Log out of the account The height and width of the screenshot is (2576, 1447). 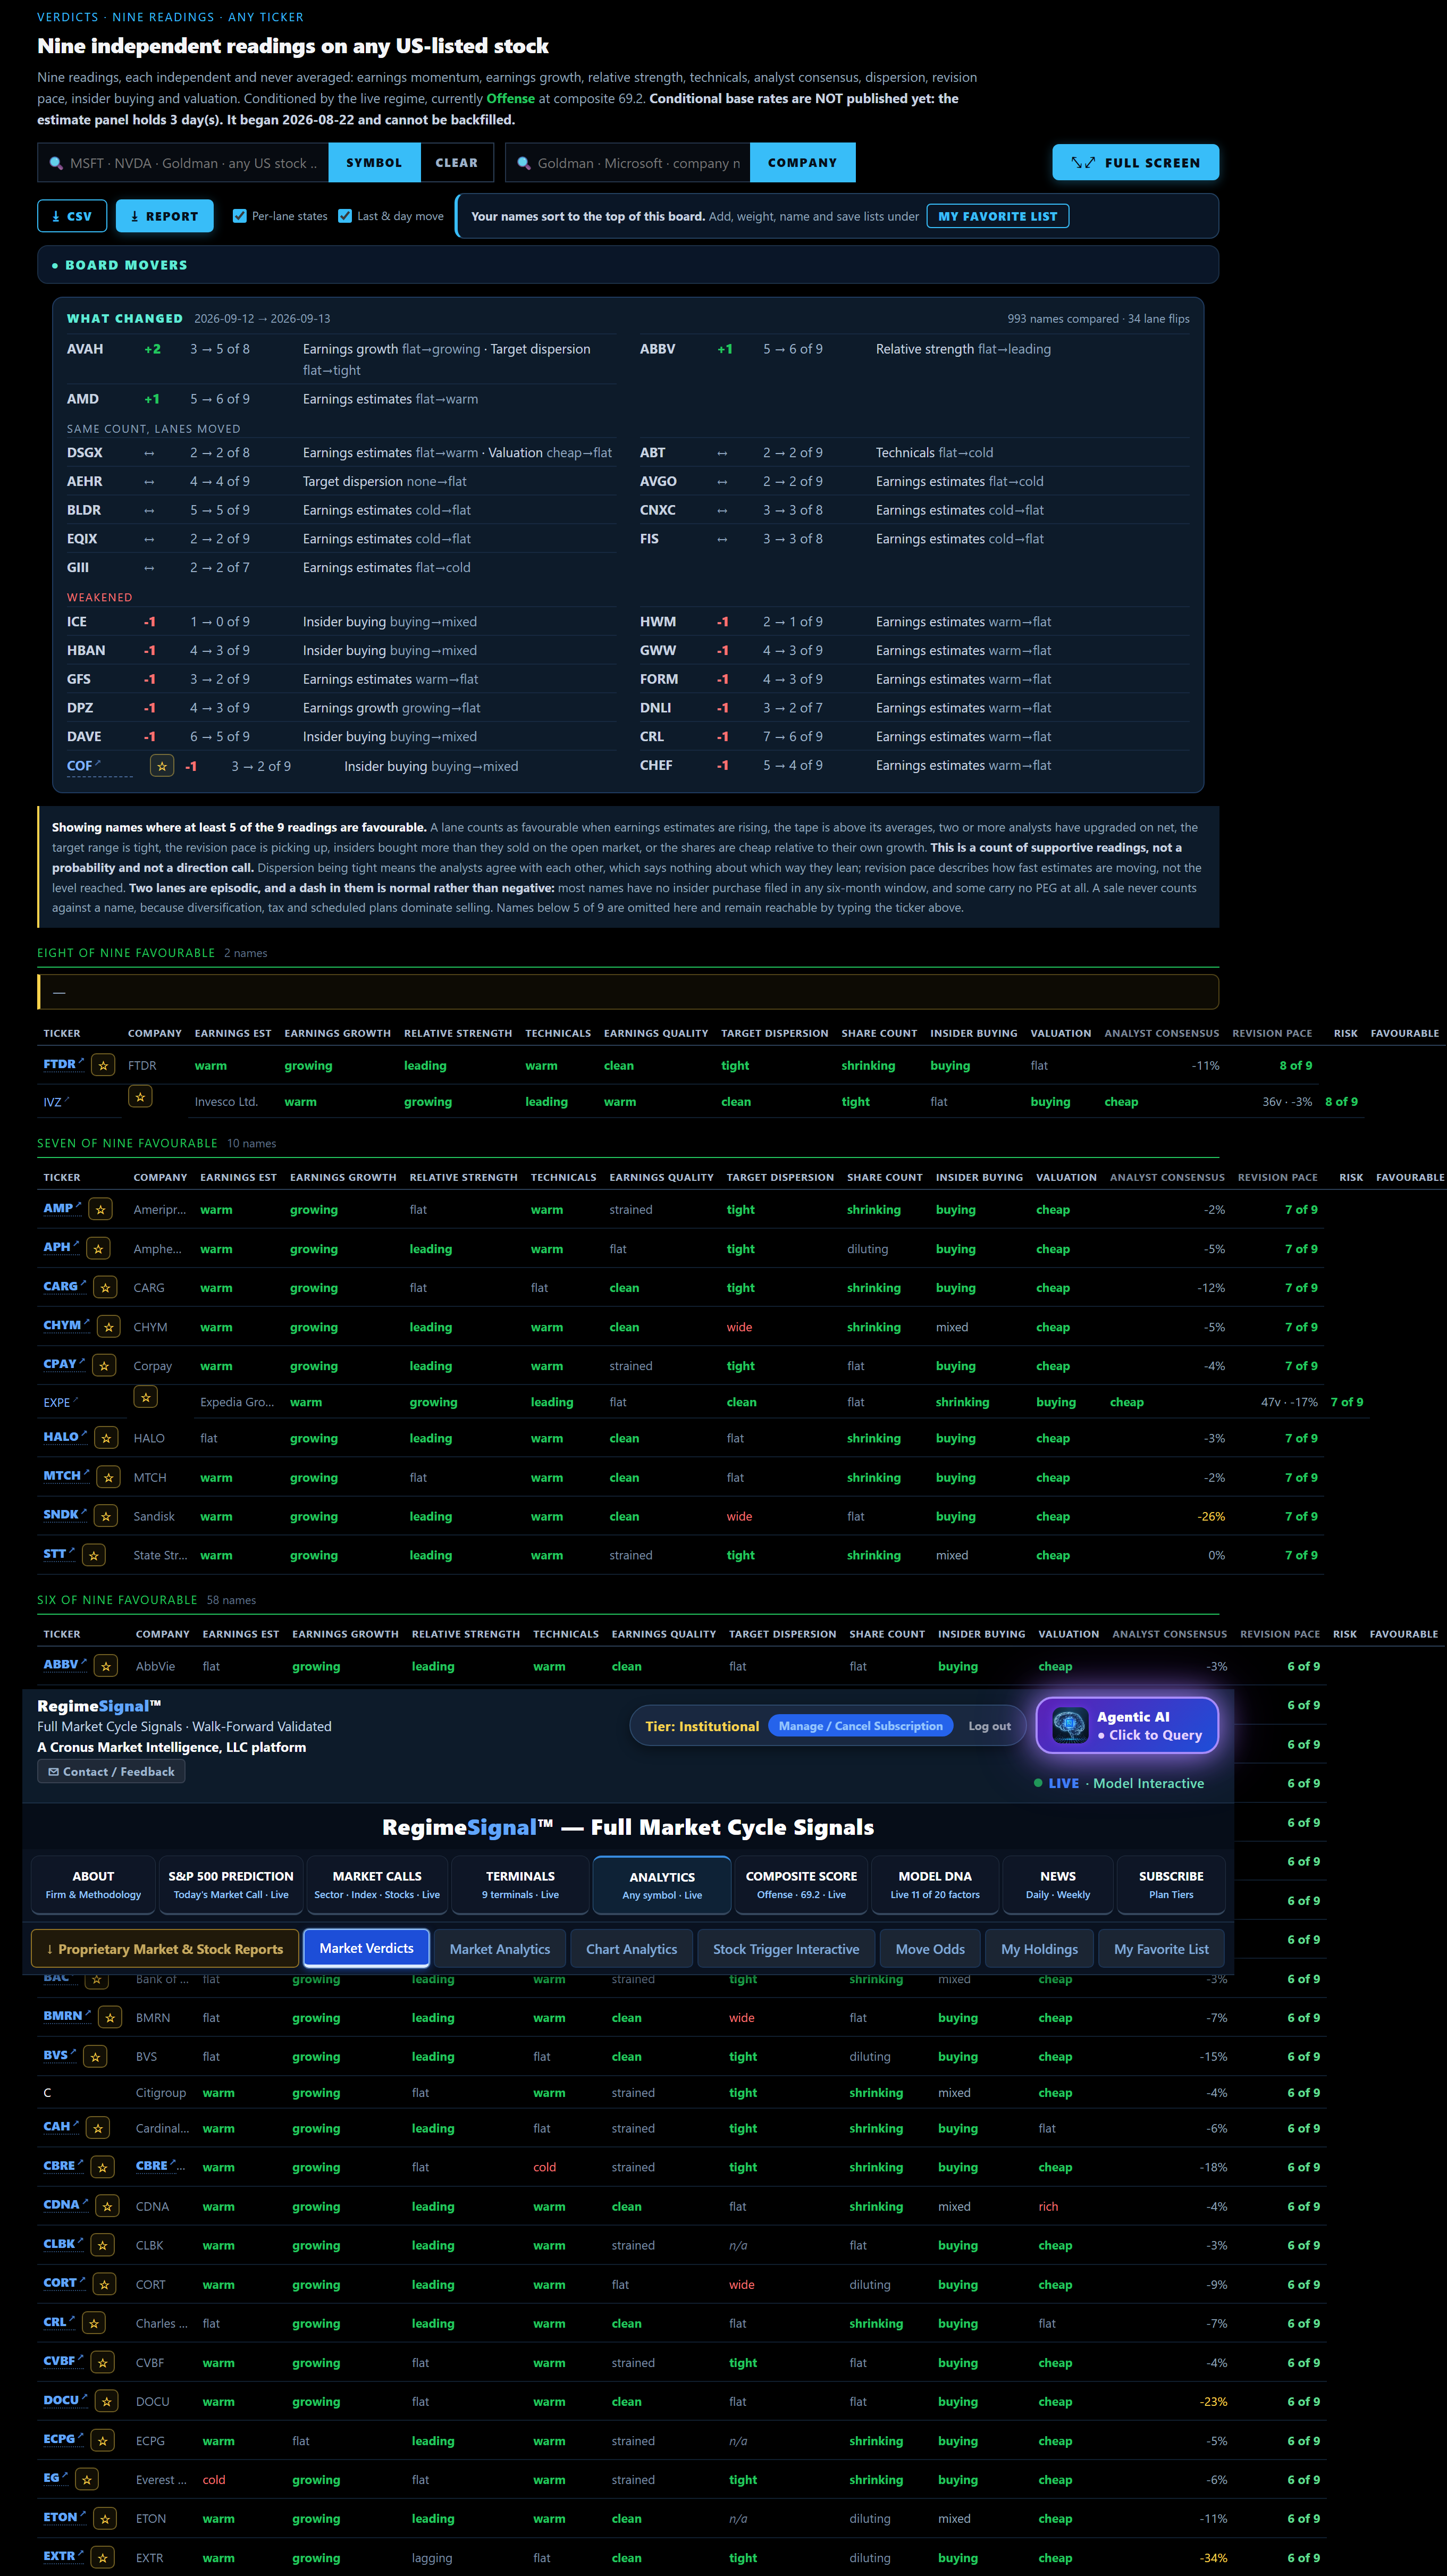[989, 1726]
